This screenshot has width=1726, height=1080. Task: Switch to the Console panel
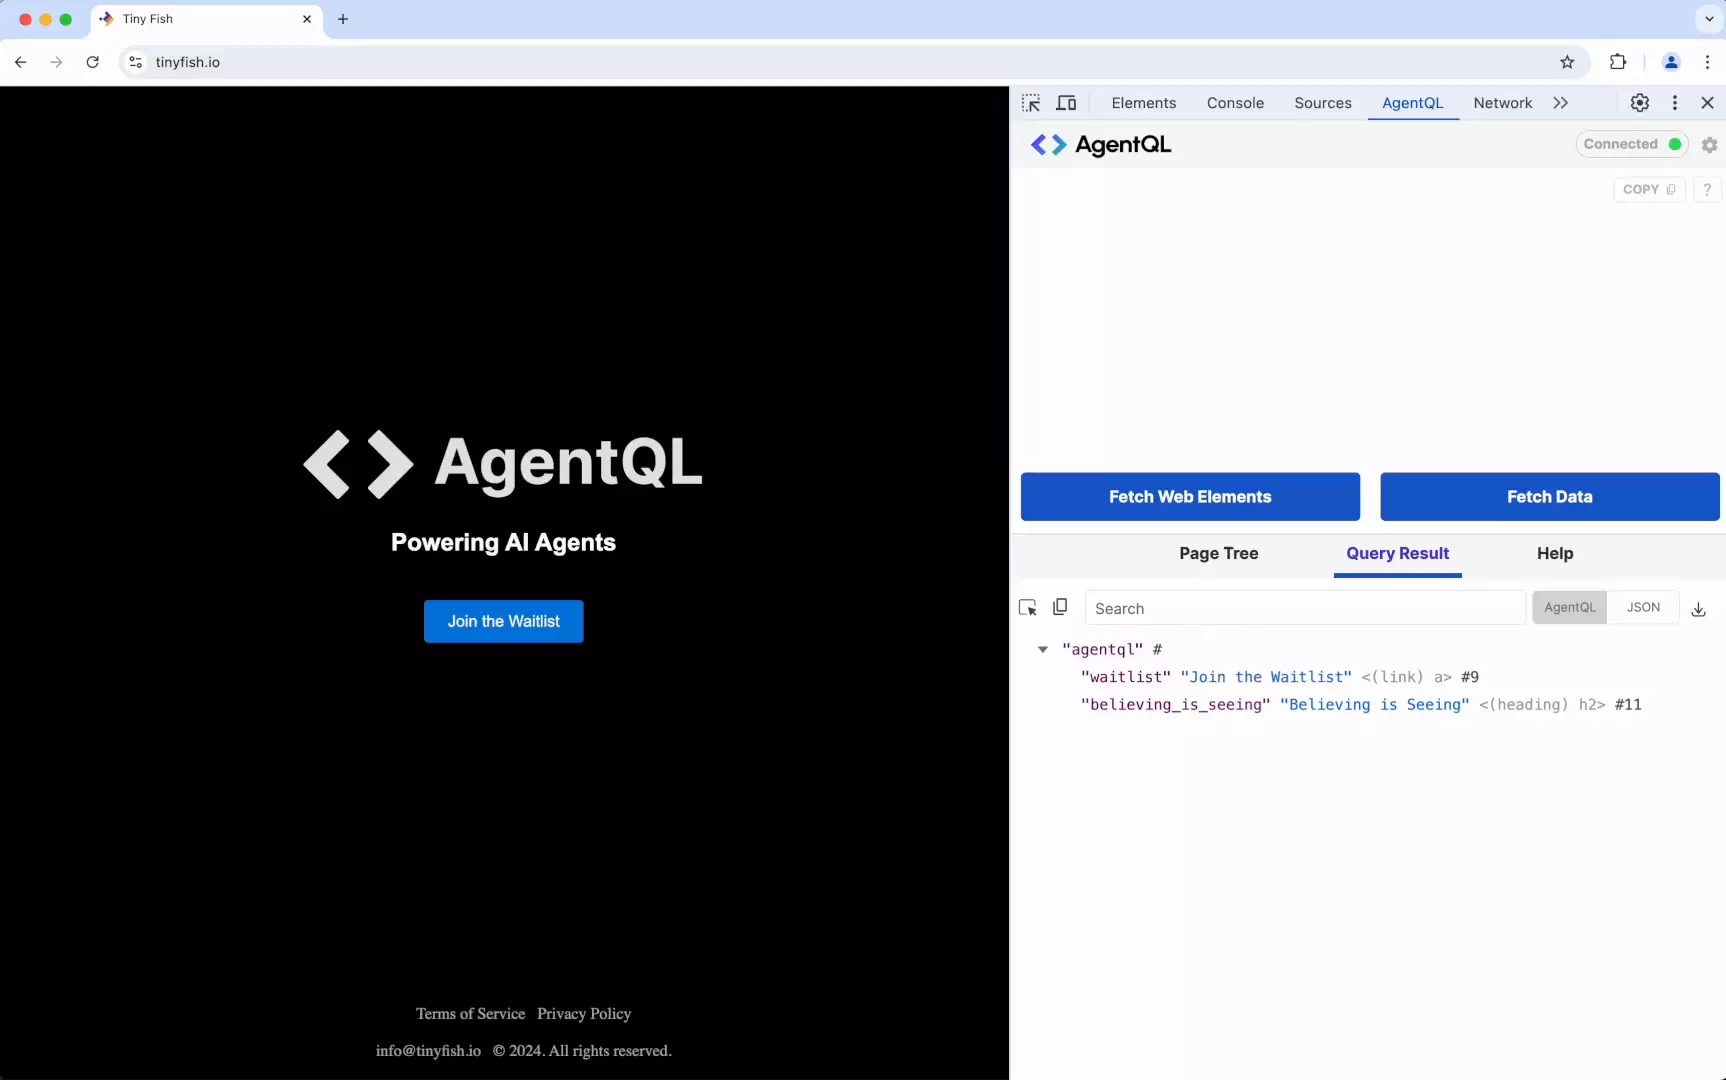coord(1235,103)
